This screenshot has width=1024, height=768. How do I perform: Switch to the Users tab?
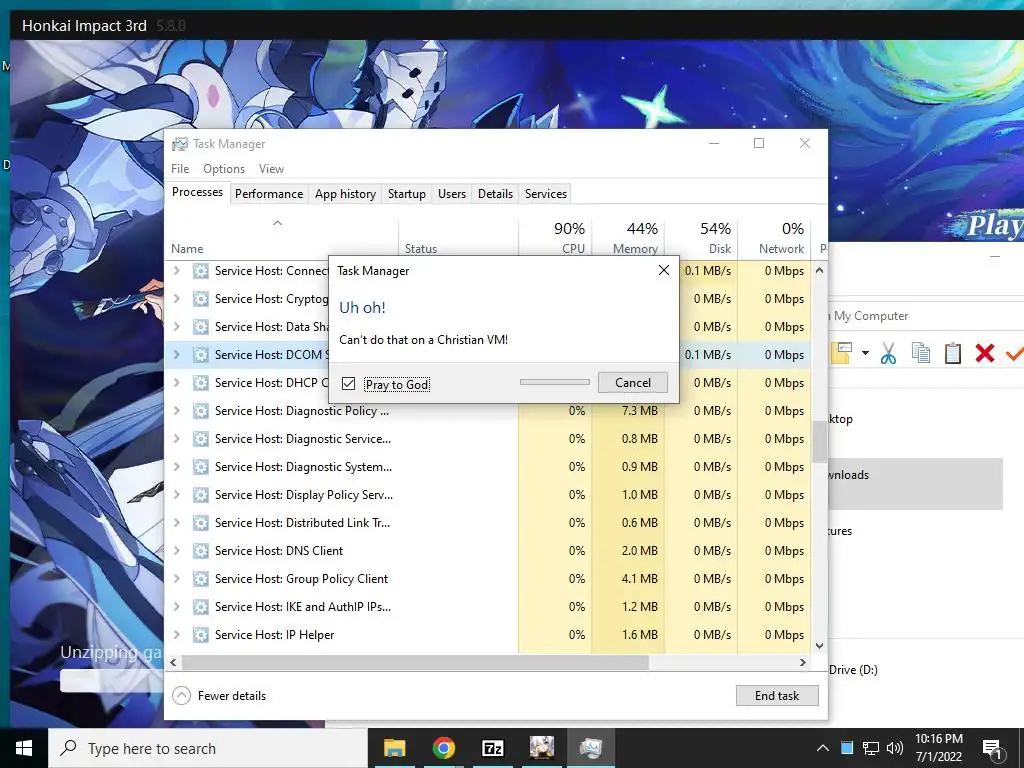pos(452,194)
